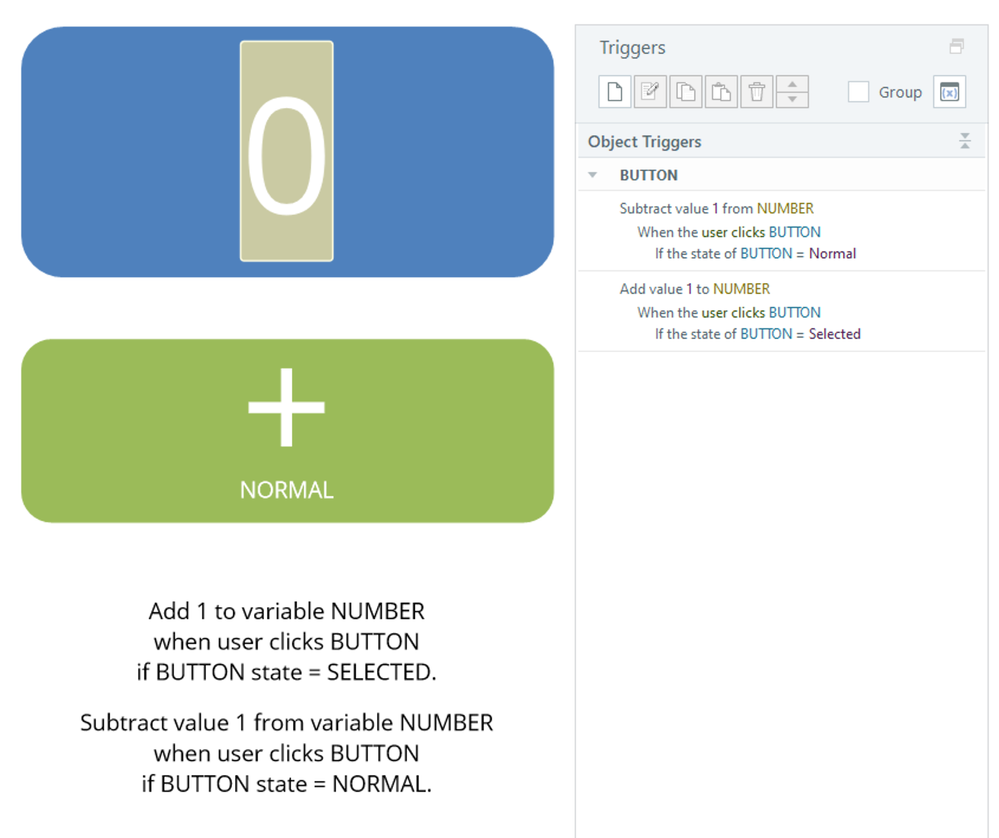Select the 'Add 1 to variable NUMBER' text block
Viewport: 999px width, 838px height.
[287, 641]
